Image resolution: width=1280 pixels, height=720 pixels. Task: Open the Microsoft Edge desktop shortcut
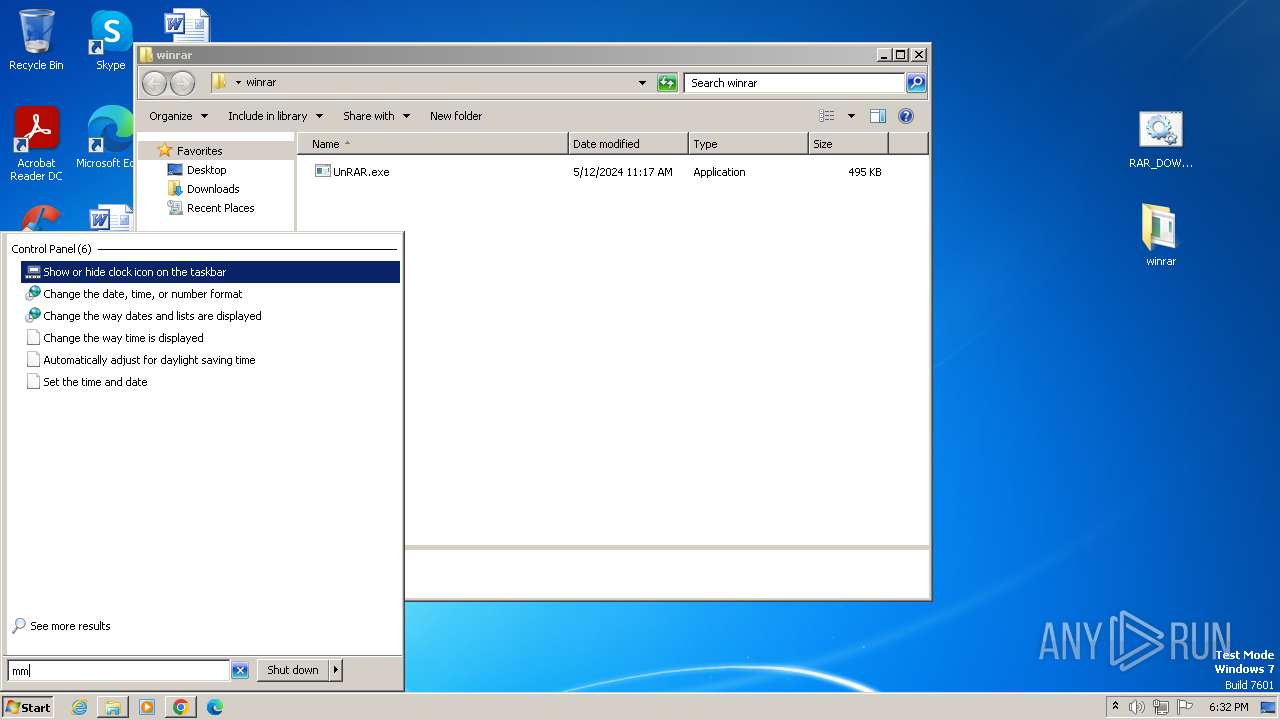[105, 138]
